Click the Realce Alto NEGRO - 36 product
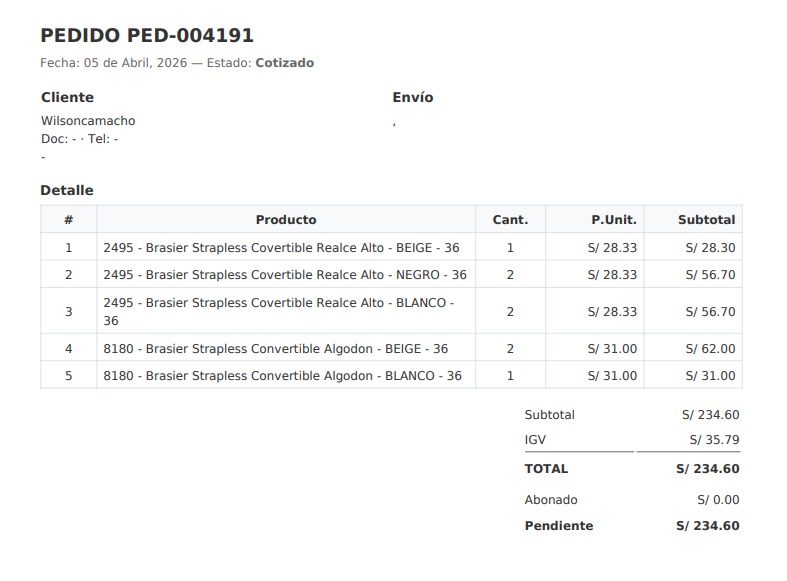 pyautogui.click(x=285, y=275)
